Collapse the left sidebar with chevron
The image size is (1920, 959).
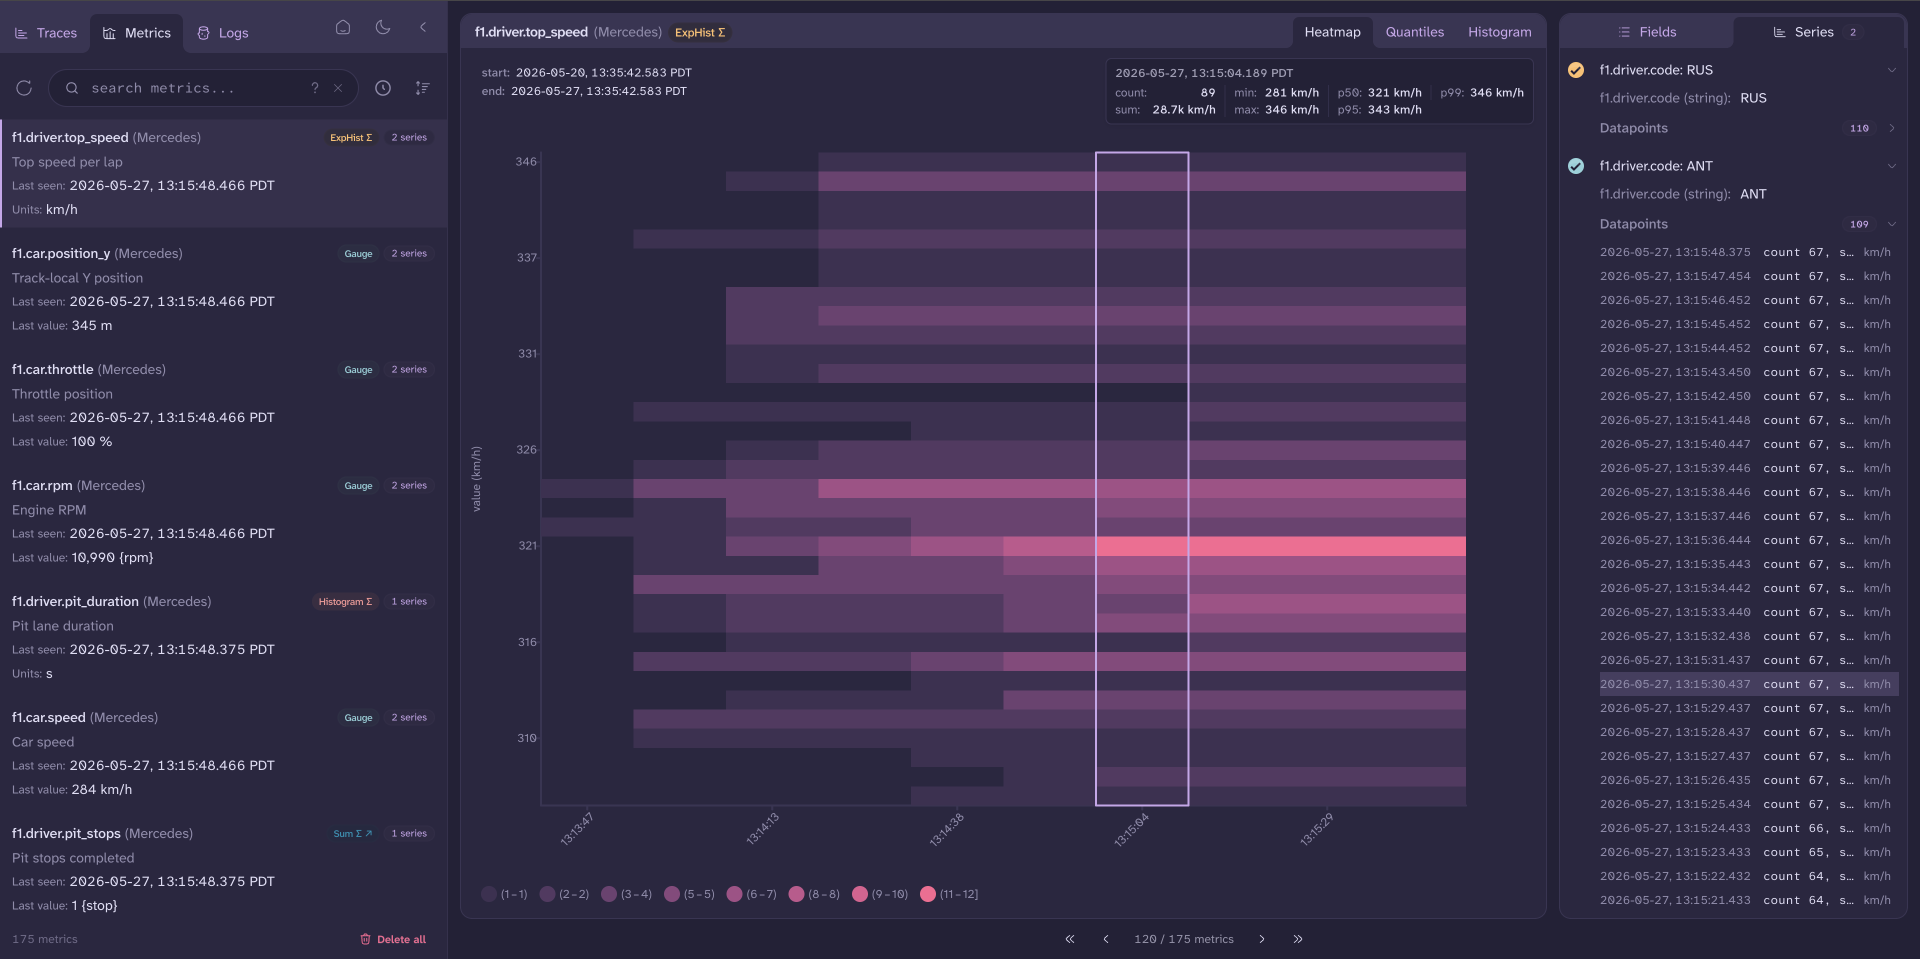(x=423, y=27)
